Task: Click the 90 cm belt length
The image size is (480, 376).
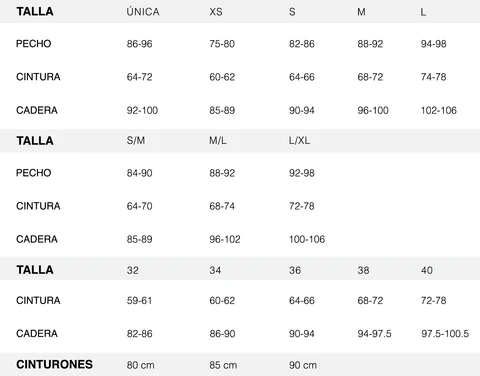Action: (303, 365)
